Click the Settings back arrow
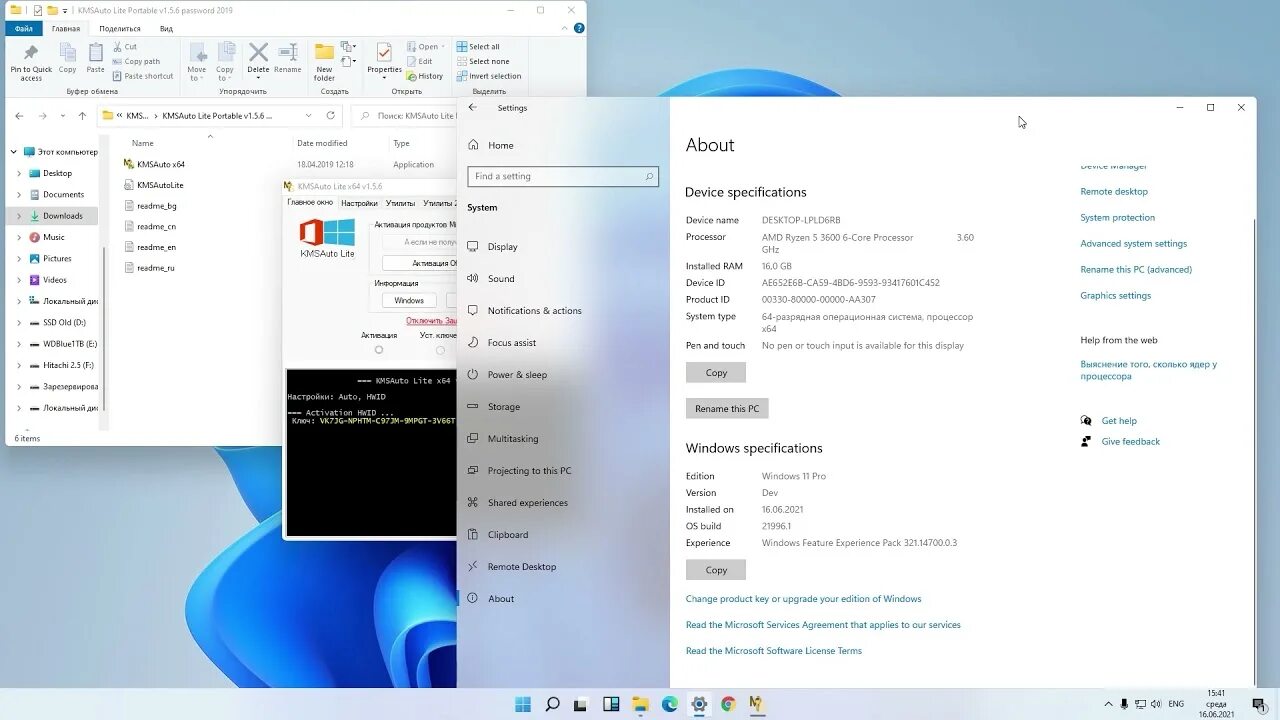 pyautogui.click(x=473, y=108)
